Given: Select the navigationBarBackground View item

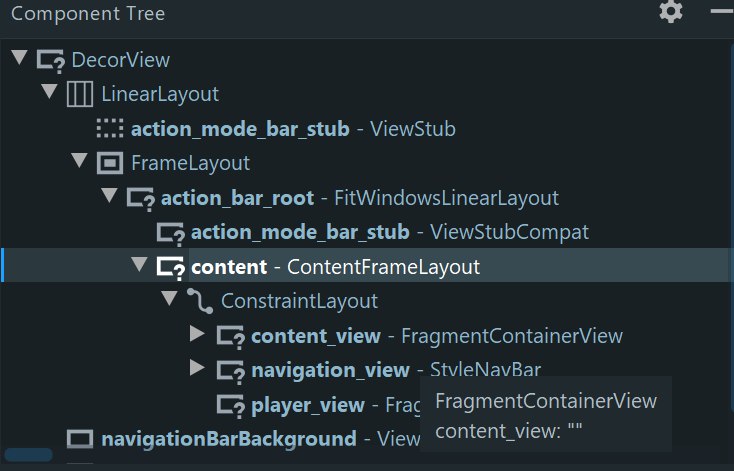Looking at the screenshot, I should tap(228, 438).
